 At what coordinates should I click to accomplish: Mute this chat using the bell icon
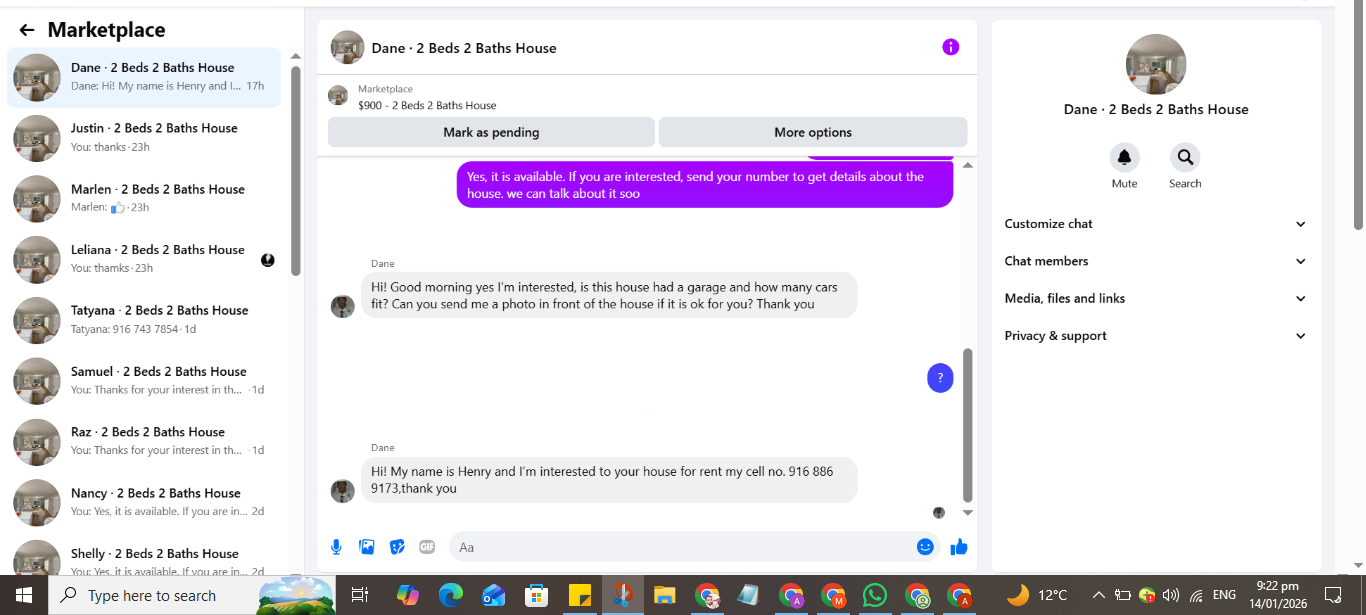[1124, 157]
